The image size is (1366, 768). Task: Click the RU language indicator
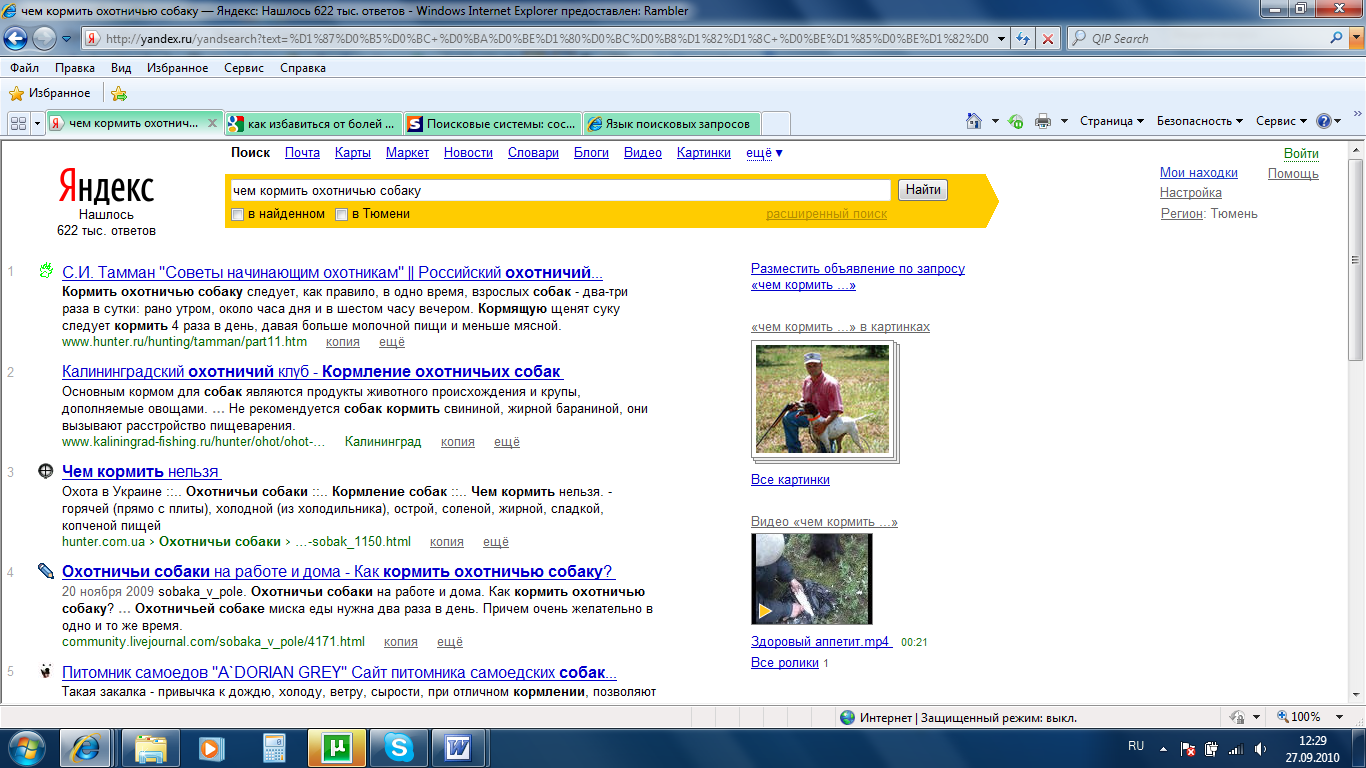pos(1136,746)
